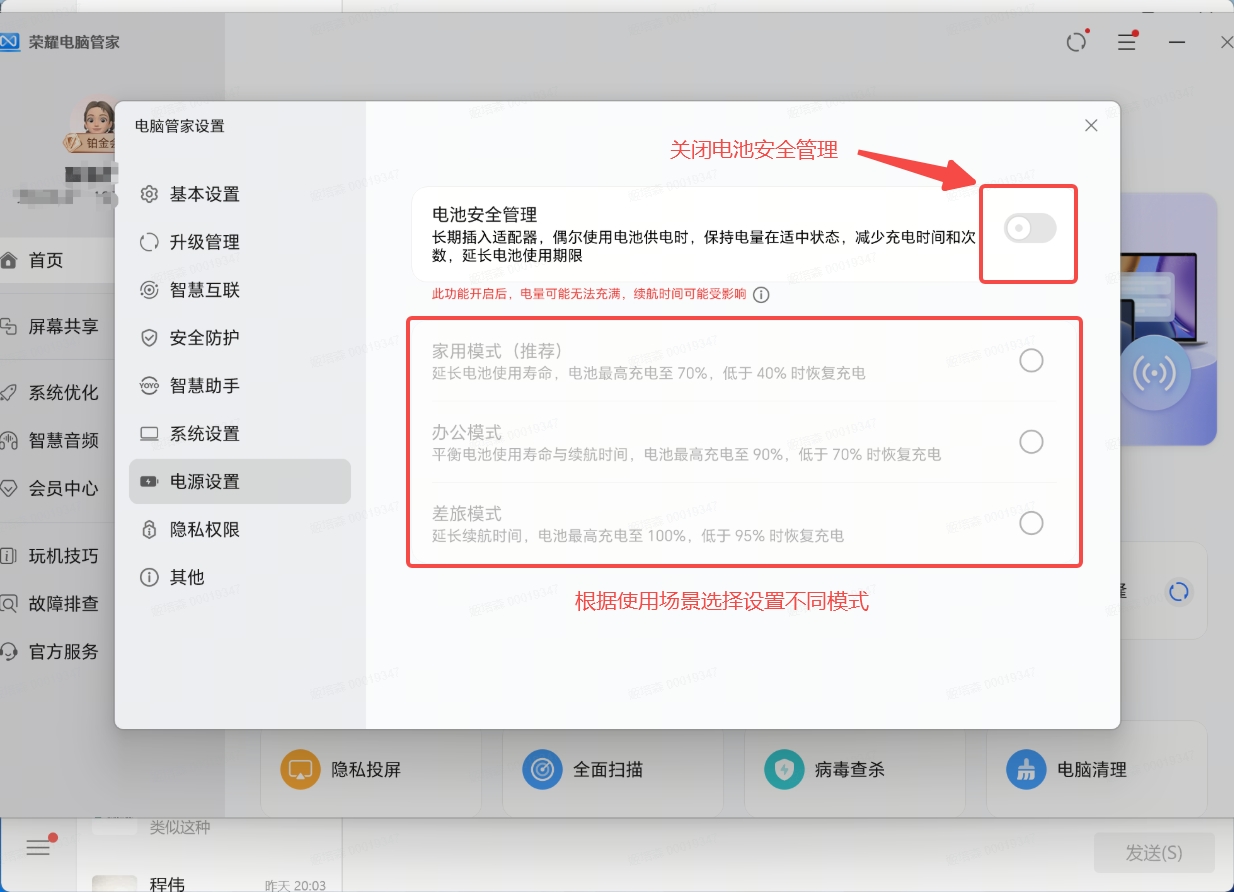Toggle the 电池安全管理 switch
The width and height of the screenshot is (1234, 892).
tap(1030, 229)
